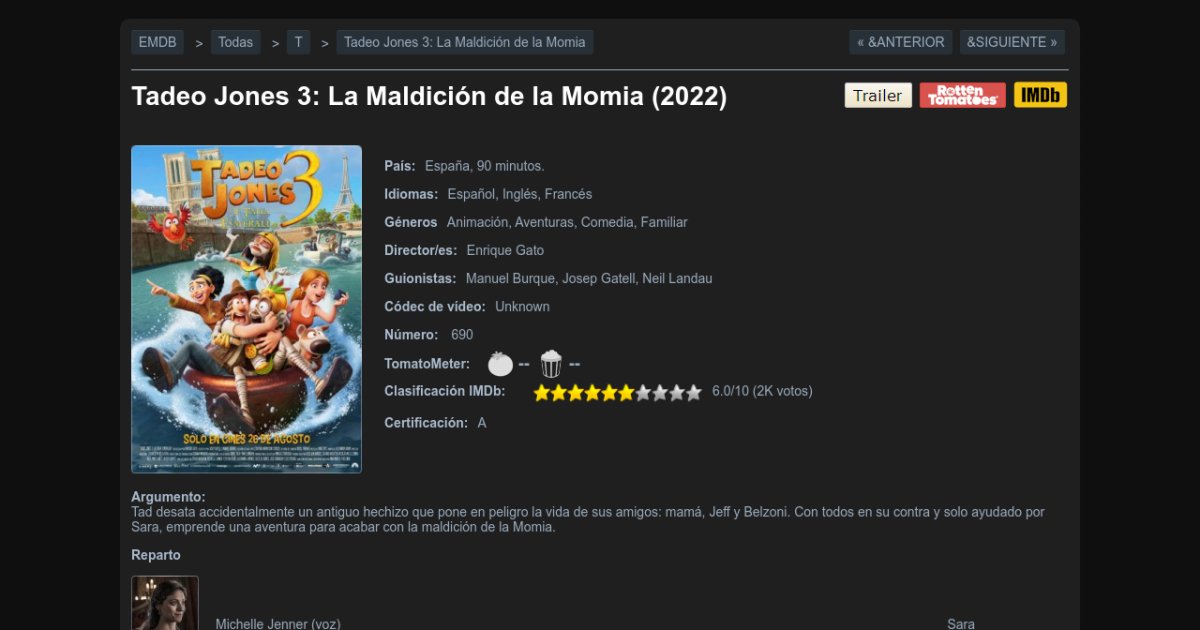Click the 6.0/10 (2K votos) rating text
Viewport: 1200px width, 630px height.
(762, 391)
